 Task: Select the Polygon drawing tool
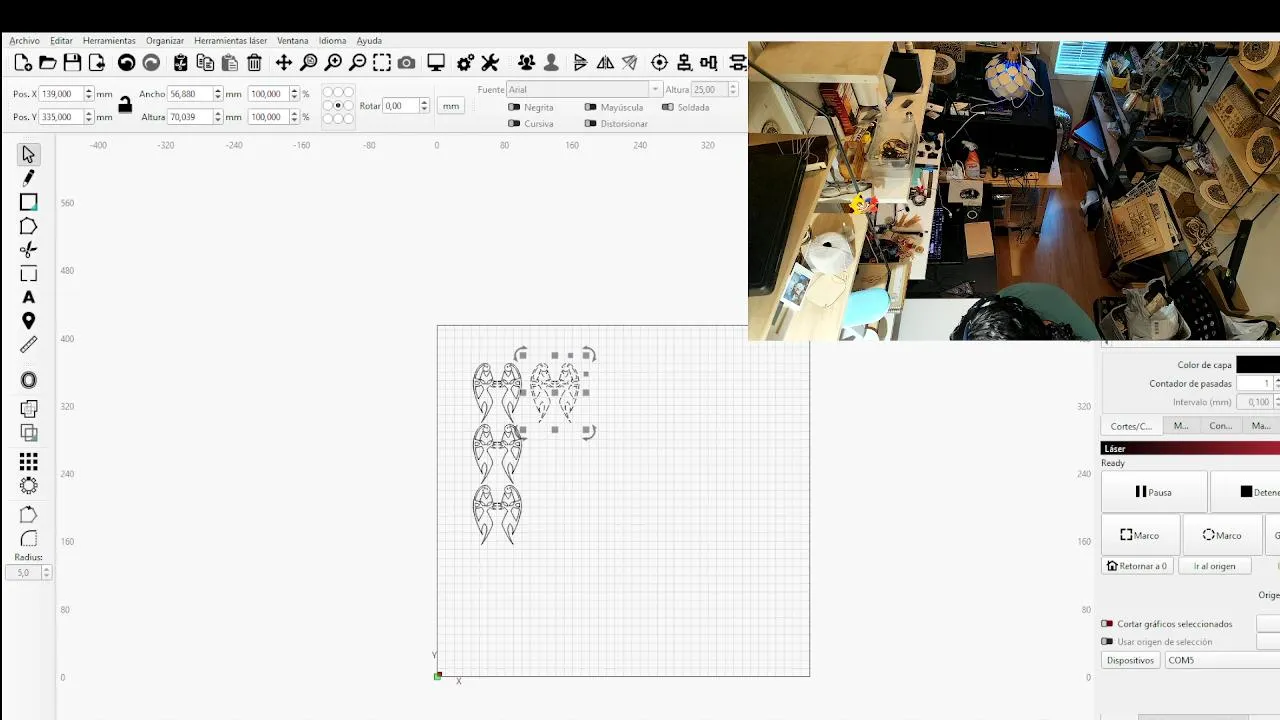[28, 226]
